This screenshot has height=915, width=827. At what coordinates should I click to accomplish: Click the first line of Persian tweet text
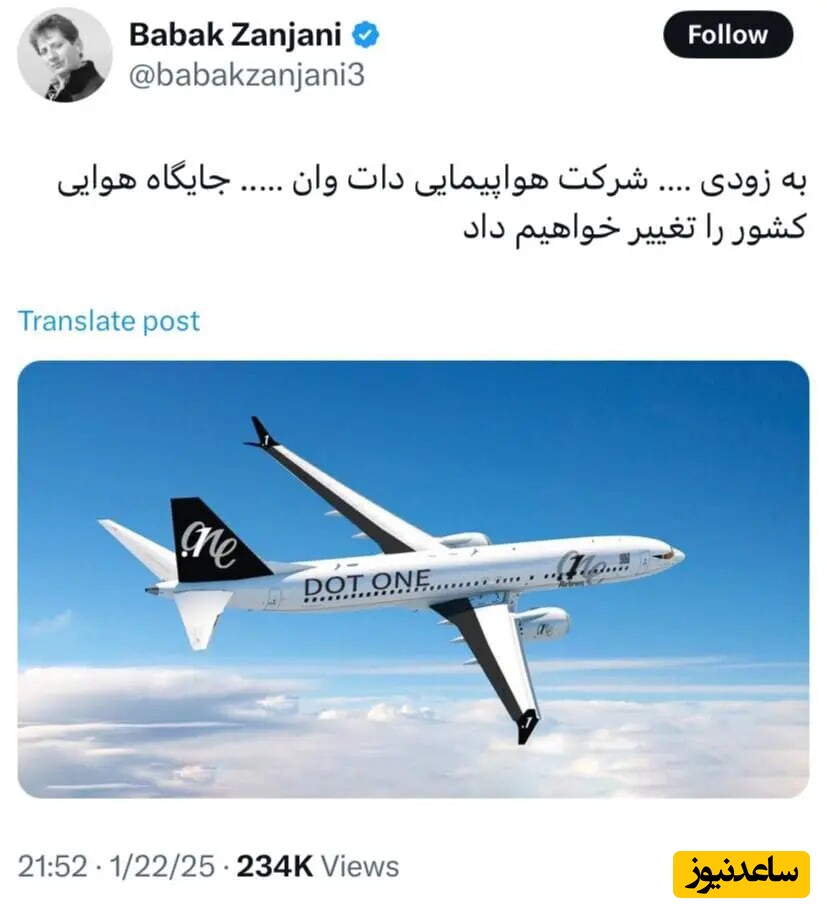point(431,181)
